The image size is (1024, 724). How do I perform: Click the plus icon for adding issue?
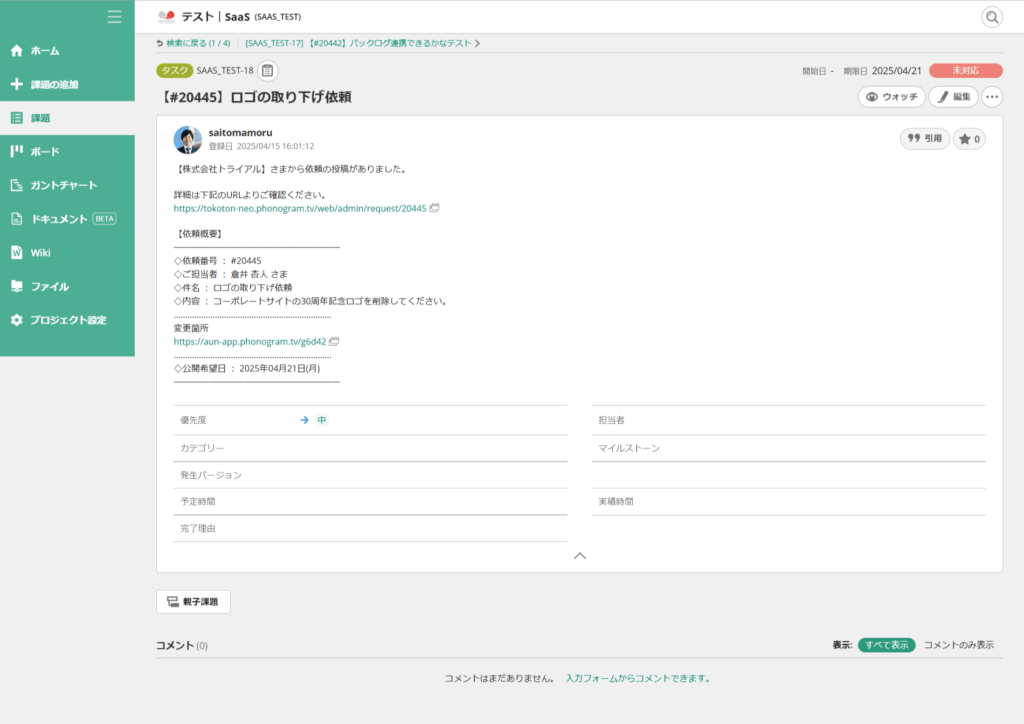coord(17,84)
